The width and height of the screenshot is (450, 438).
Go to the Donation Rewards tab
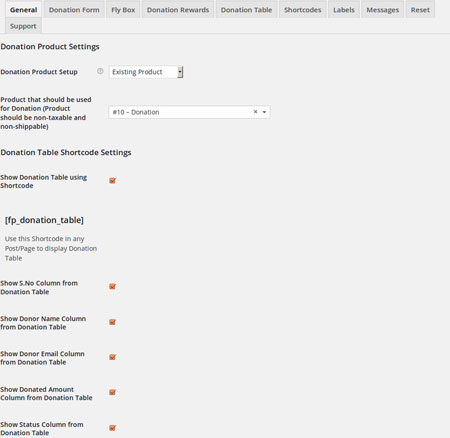tap(178, 10)
